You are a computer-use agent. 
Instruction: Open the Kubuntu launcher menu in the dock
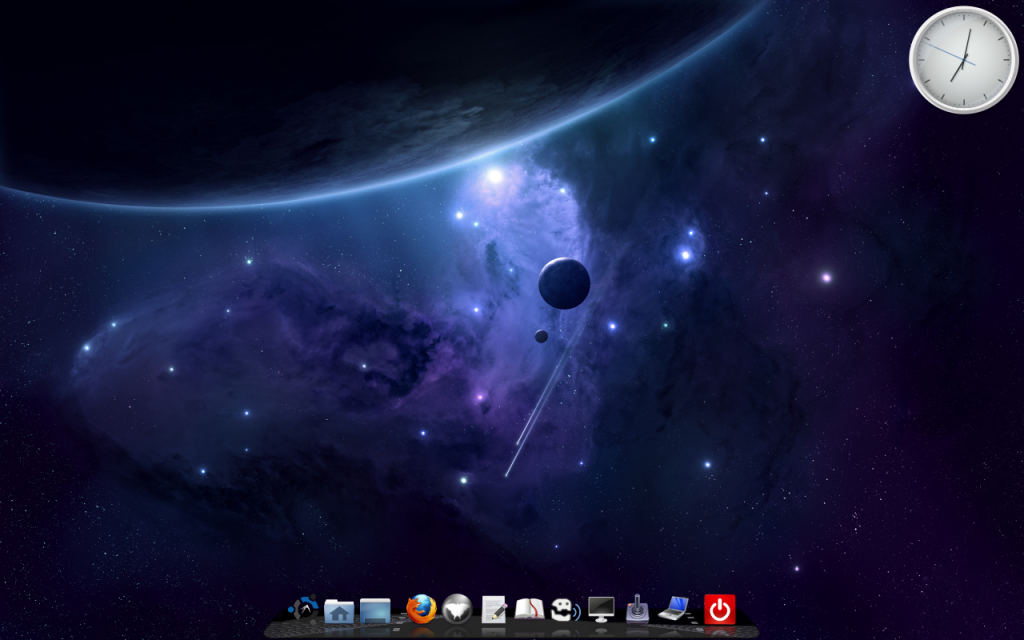point(303,608)
